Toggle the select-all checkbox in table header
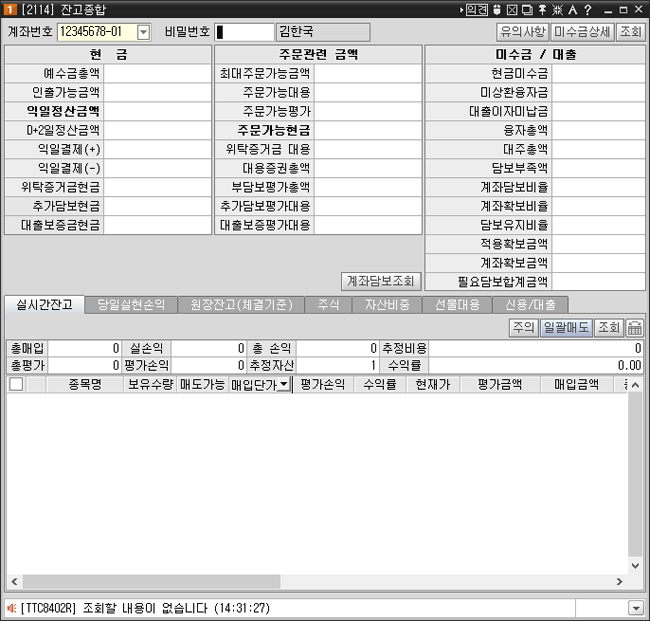650x621 pixels. point(16,384)
